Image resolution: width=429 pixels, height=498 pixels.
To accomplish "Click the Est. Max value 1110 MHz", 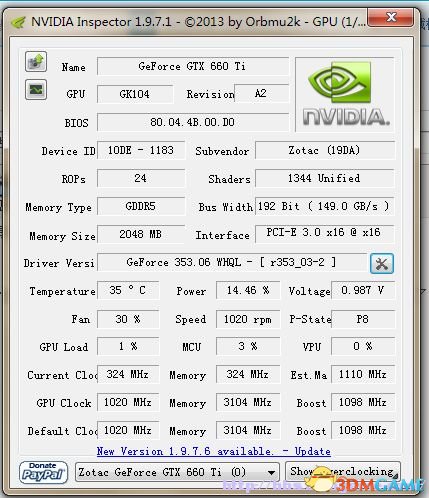I will coord(363,374).
